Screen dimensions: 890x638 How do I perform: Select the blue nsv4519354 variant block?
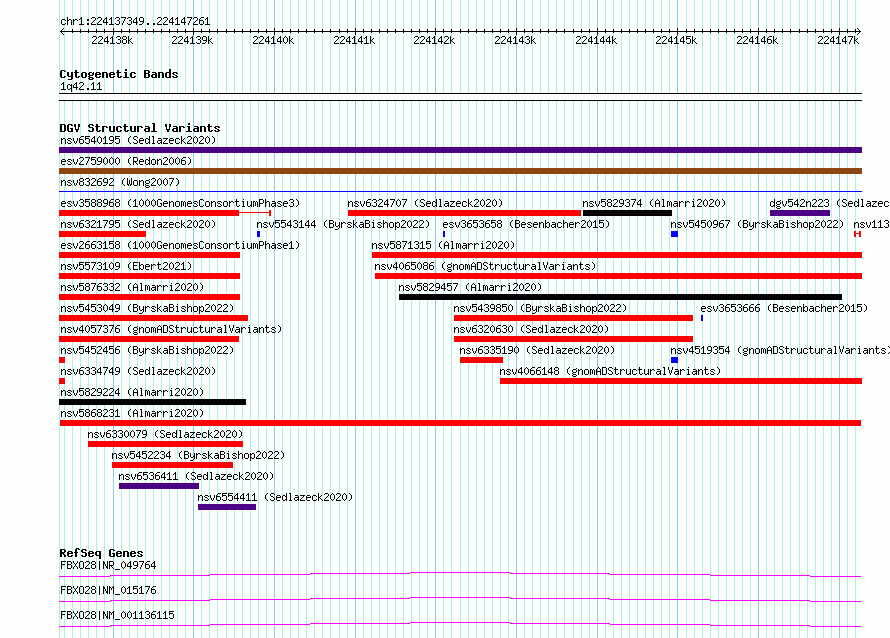[674, 360]
